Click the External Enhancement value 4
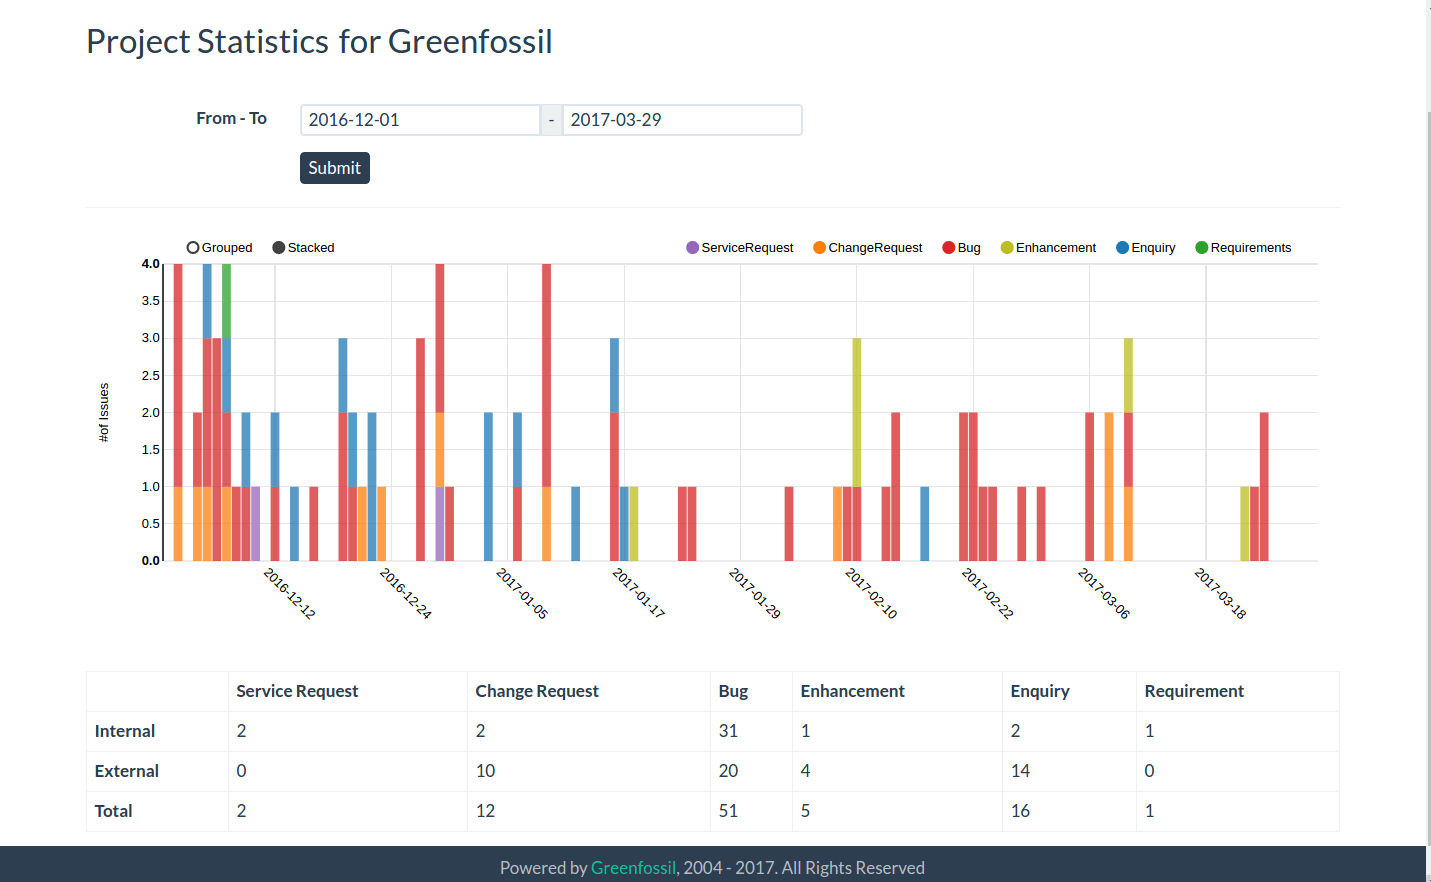The width and height of the screenshot is (1431, 882). point(805,771)
